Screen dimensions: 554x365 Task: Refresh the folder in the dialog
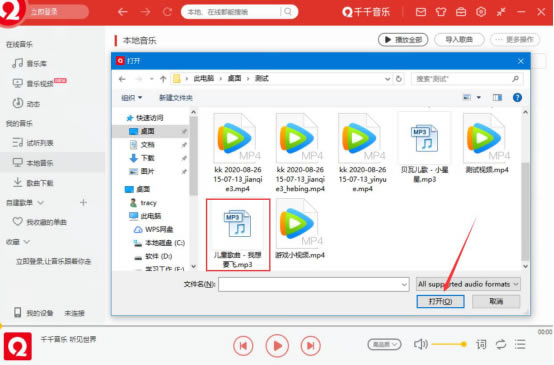coord(399,79)
